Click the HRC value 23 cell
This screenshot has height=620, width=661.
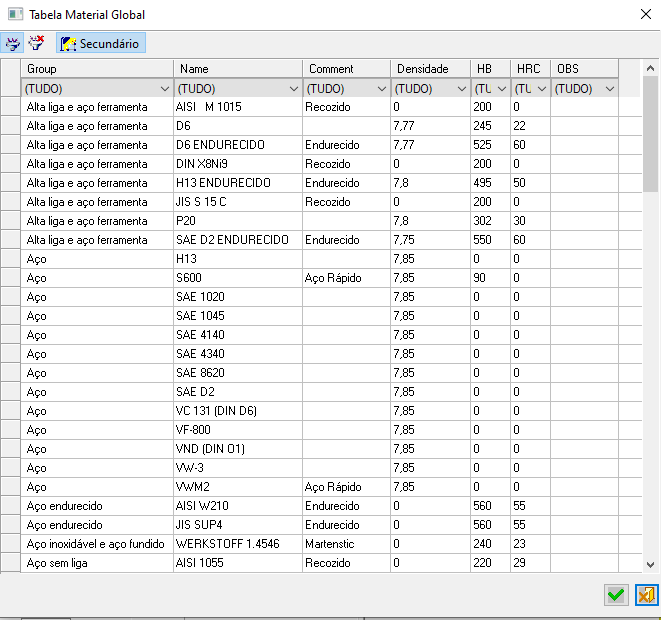(x=531, y=544)
